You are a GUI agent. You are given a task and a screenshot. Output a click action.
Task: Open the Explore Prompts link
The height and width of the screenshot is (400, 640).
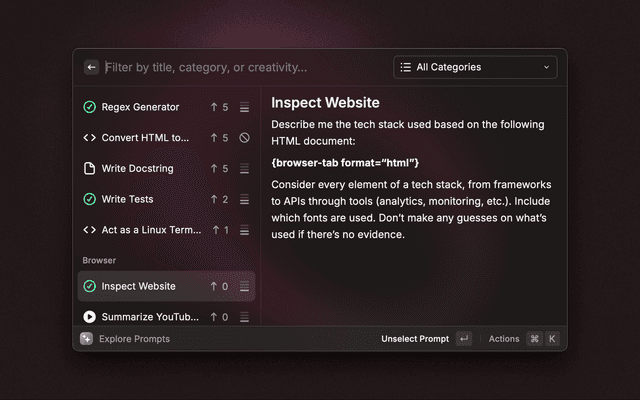click(134, 339)
